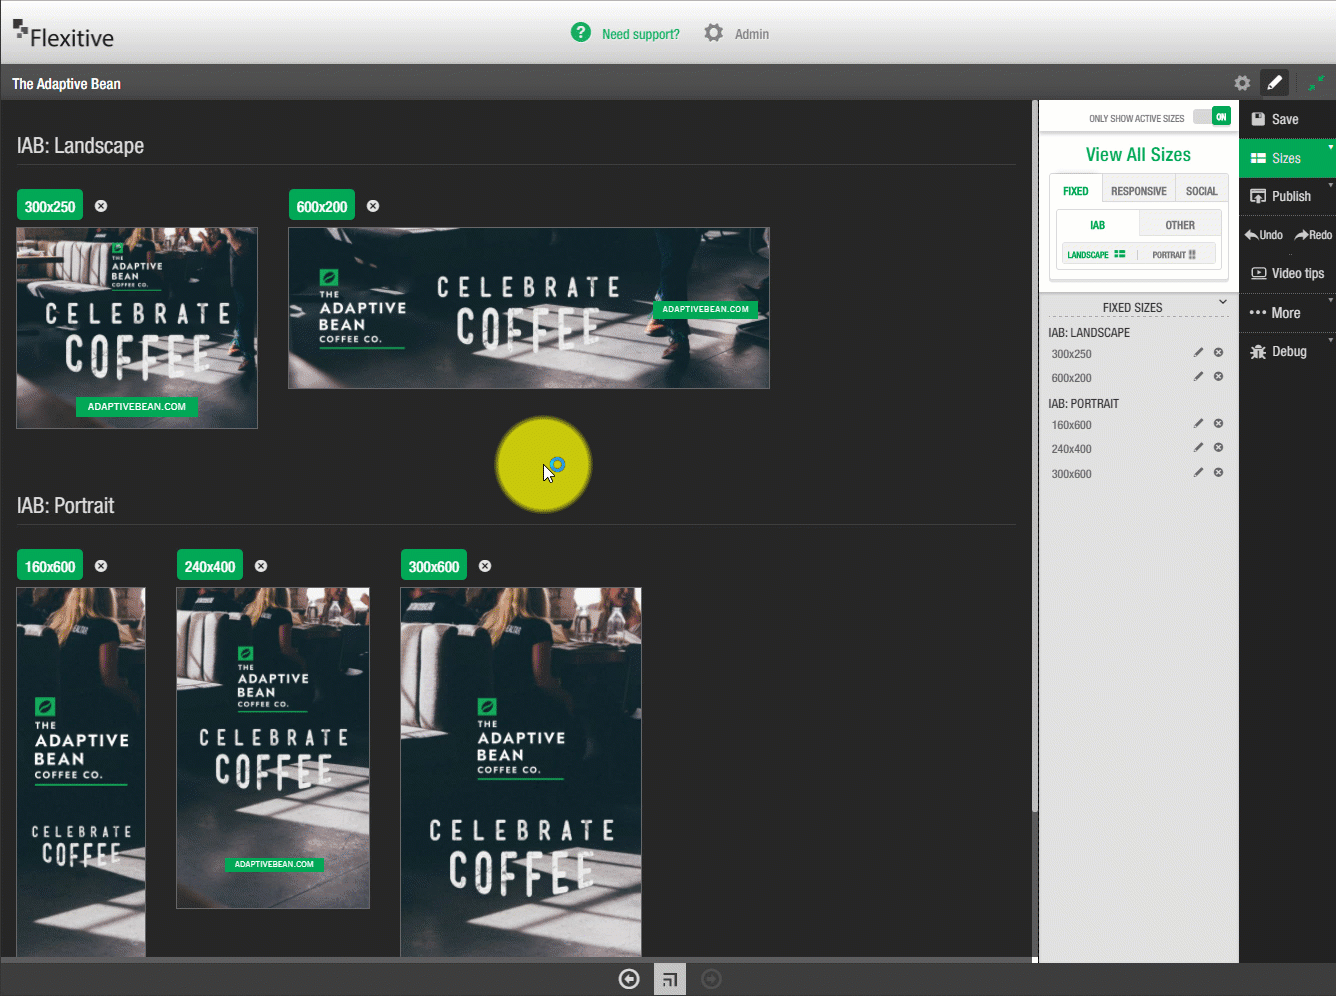
Task: Select the OTHER tab
Action: pos(1180,225)
